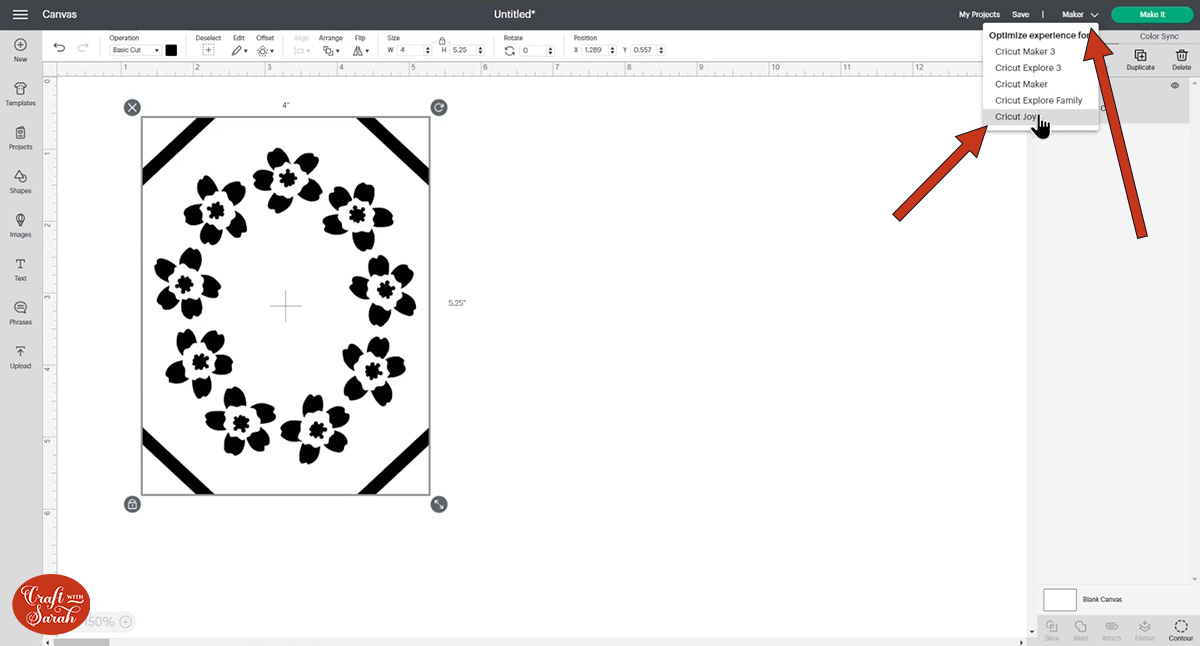Delete the selected layer

coord(1181,58)
